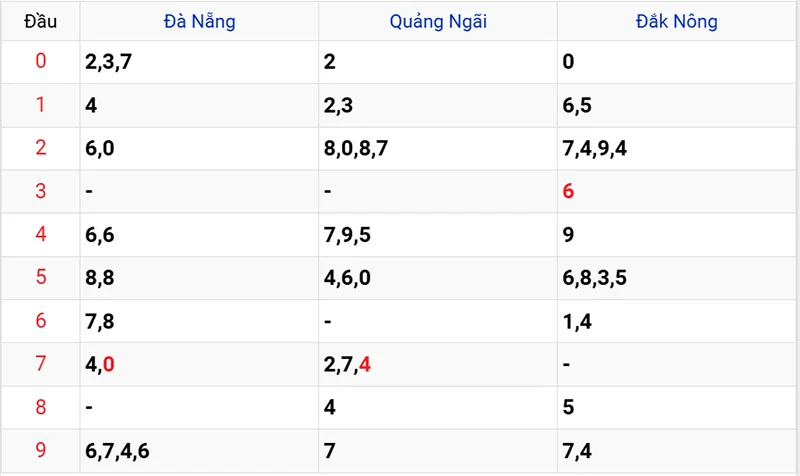Screen dimensions: 800x476
Task: Click the Đà Nẵng column header
Action: [199, 21]
